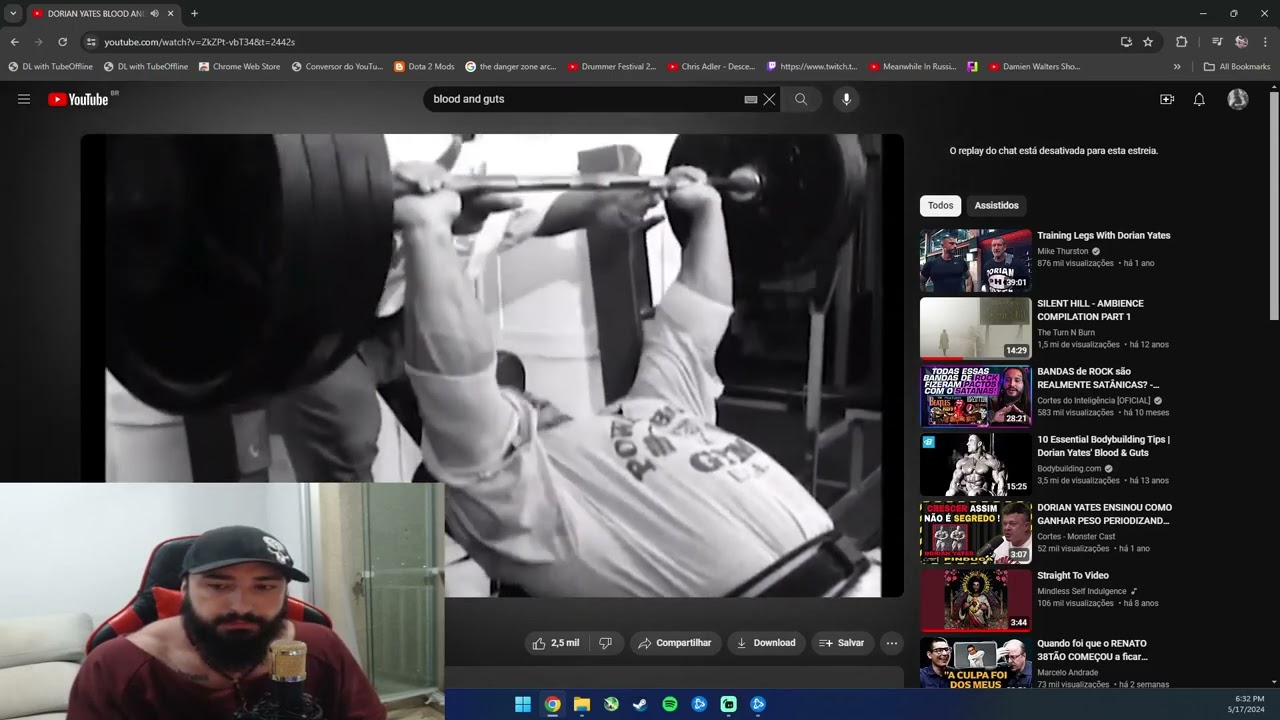The height and width of the screenshot is (720, 1280).
Task: Open the Chrome three-dot menu
Action: 1265,42
